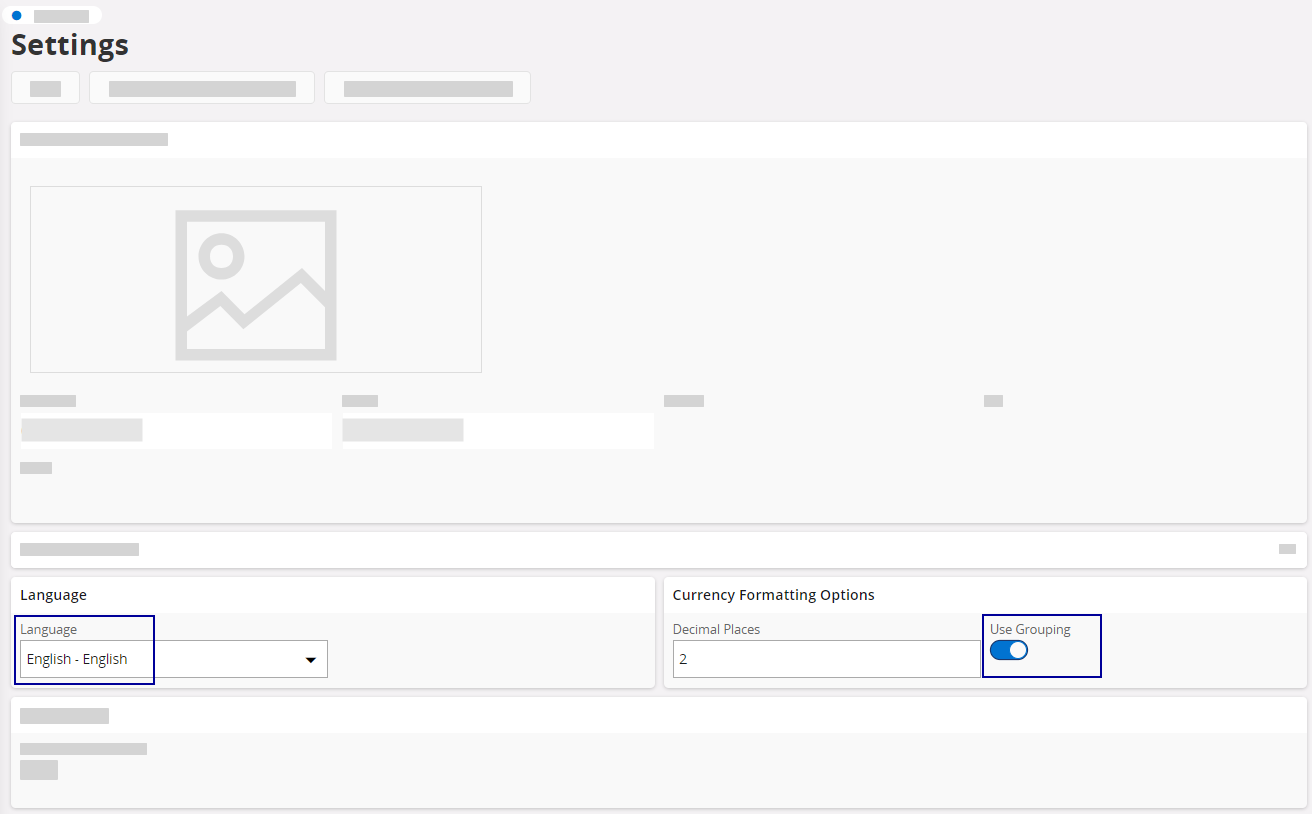Image resolution: width=1312 pixels, height=814 pixels.
Task: Click the Use Grouping label
Action: 1030,629
